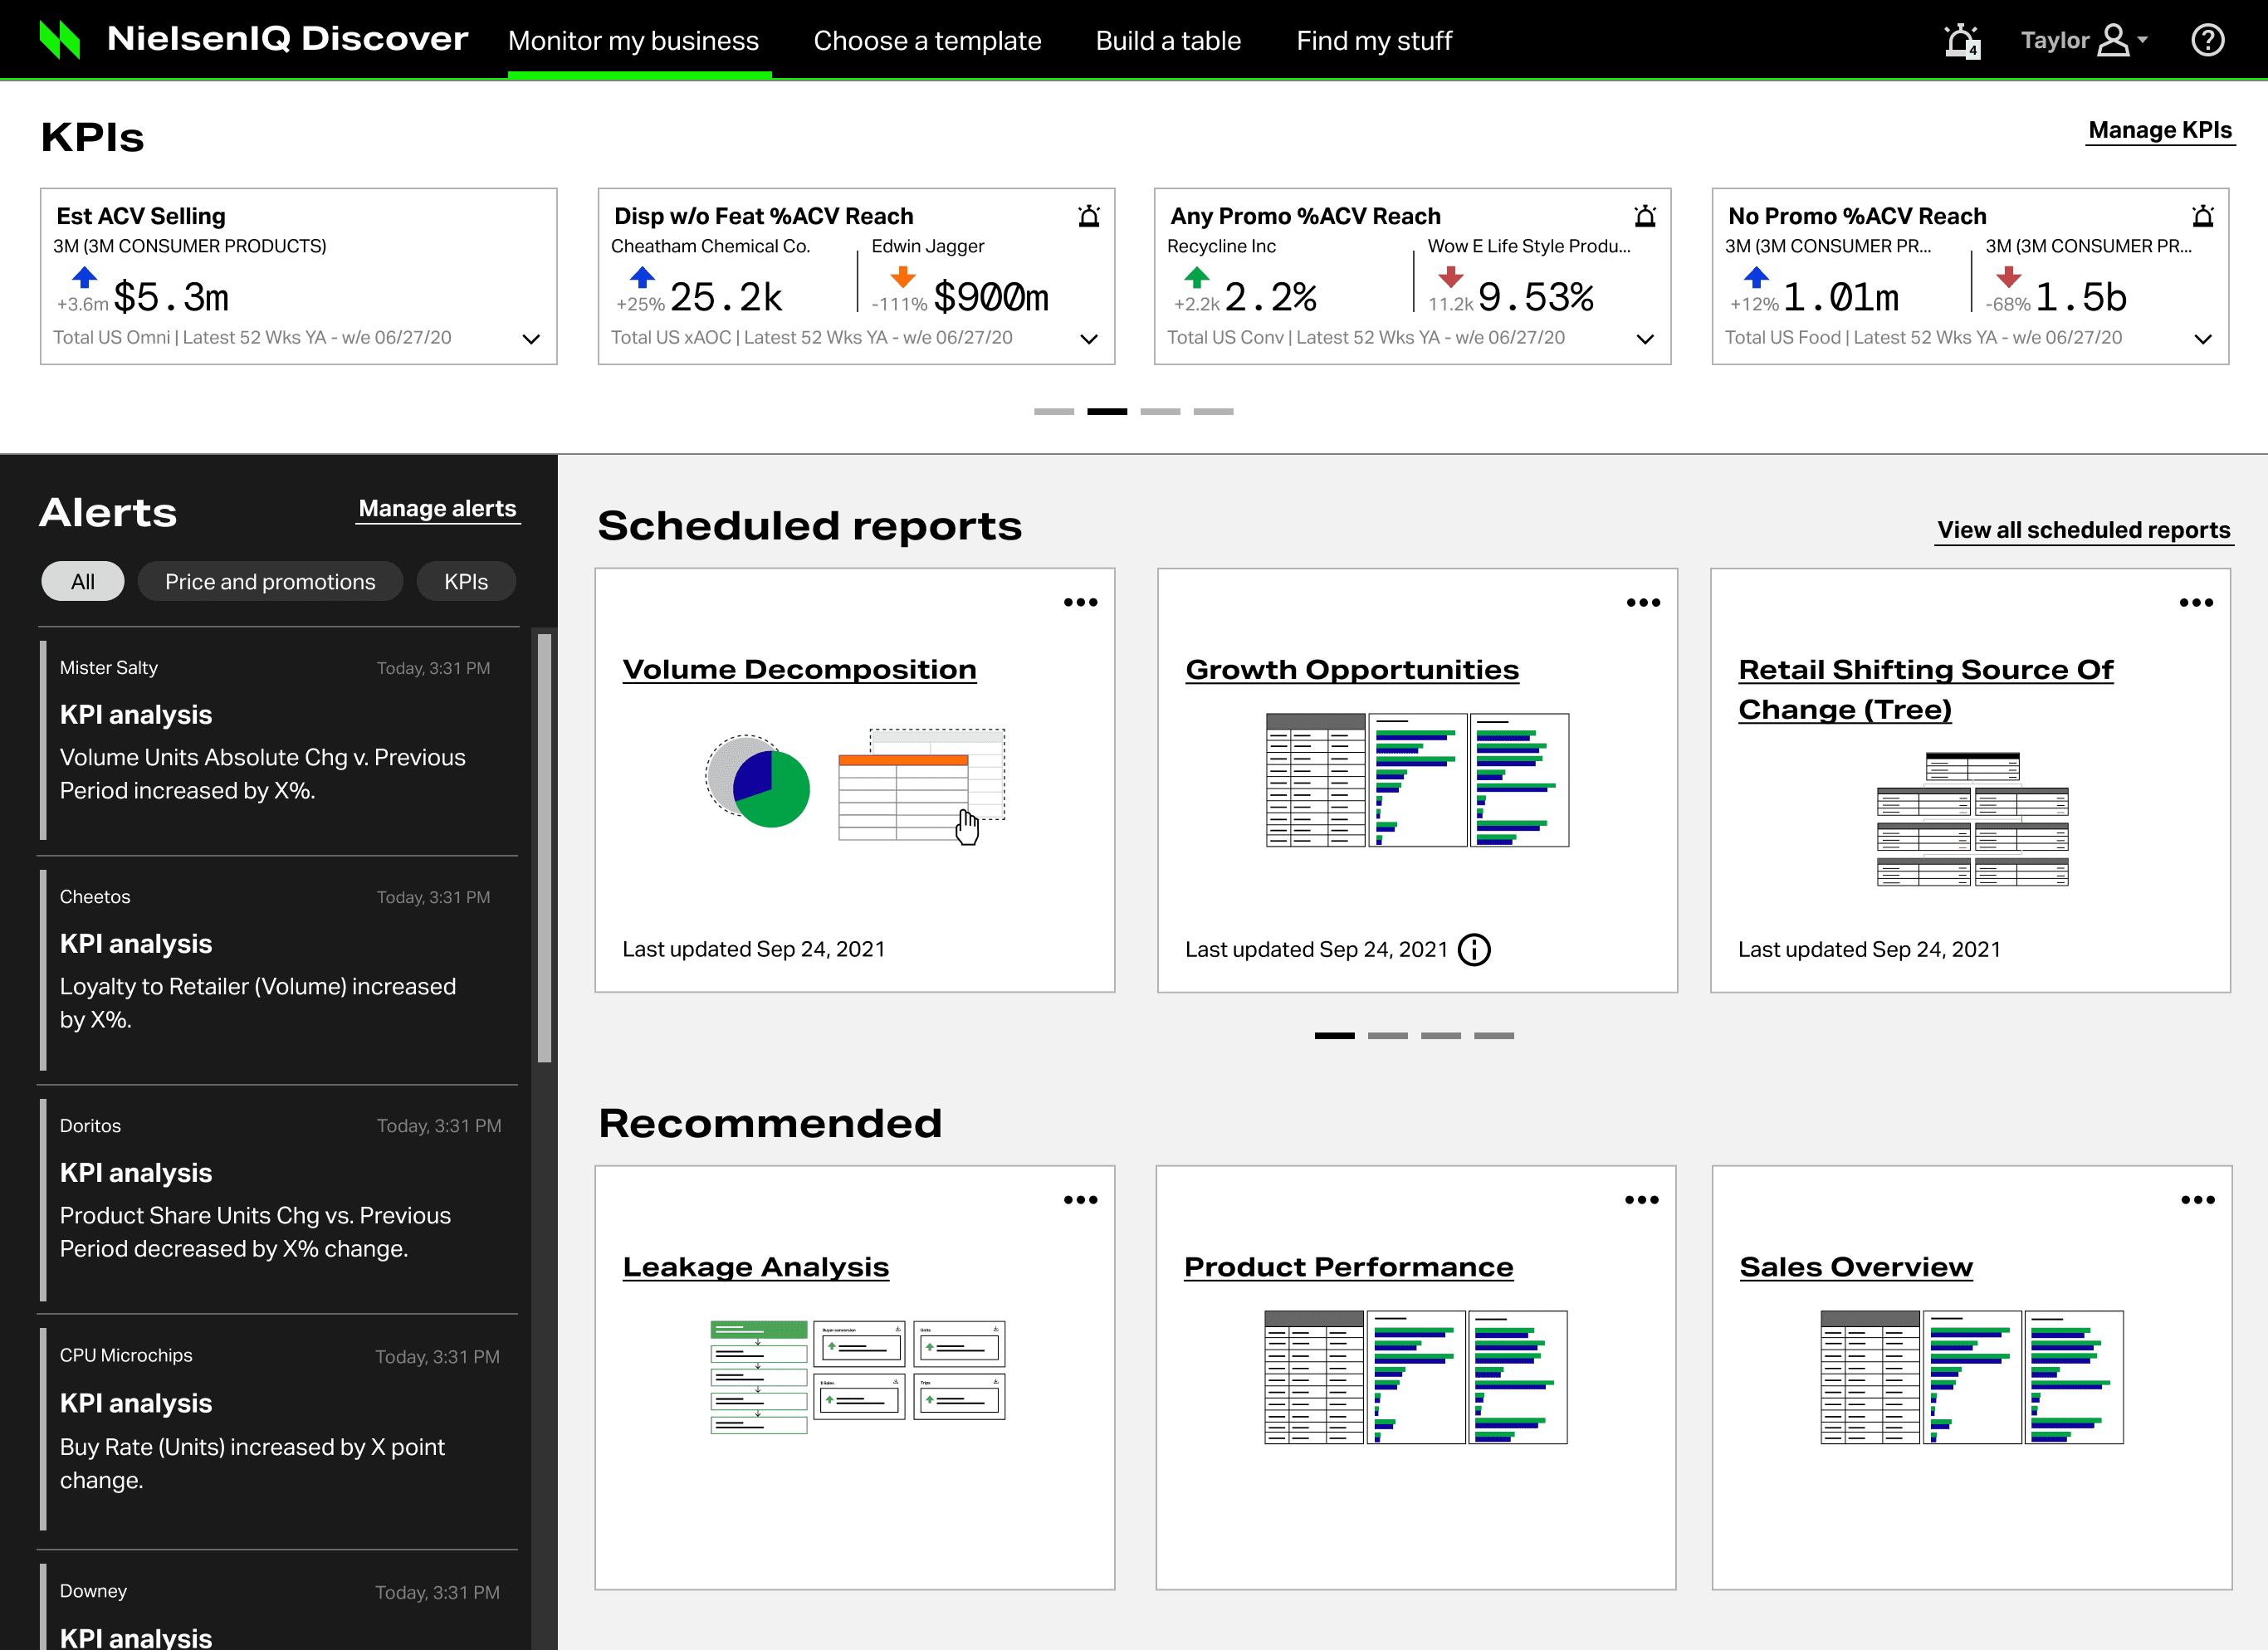Filter alerts by Price and promotions
Viewport: 2268px width, 1650px height.
(270, 581)
